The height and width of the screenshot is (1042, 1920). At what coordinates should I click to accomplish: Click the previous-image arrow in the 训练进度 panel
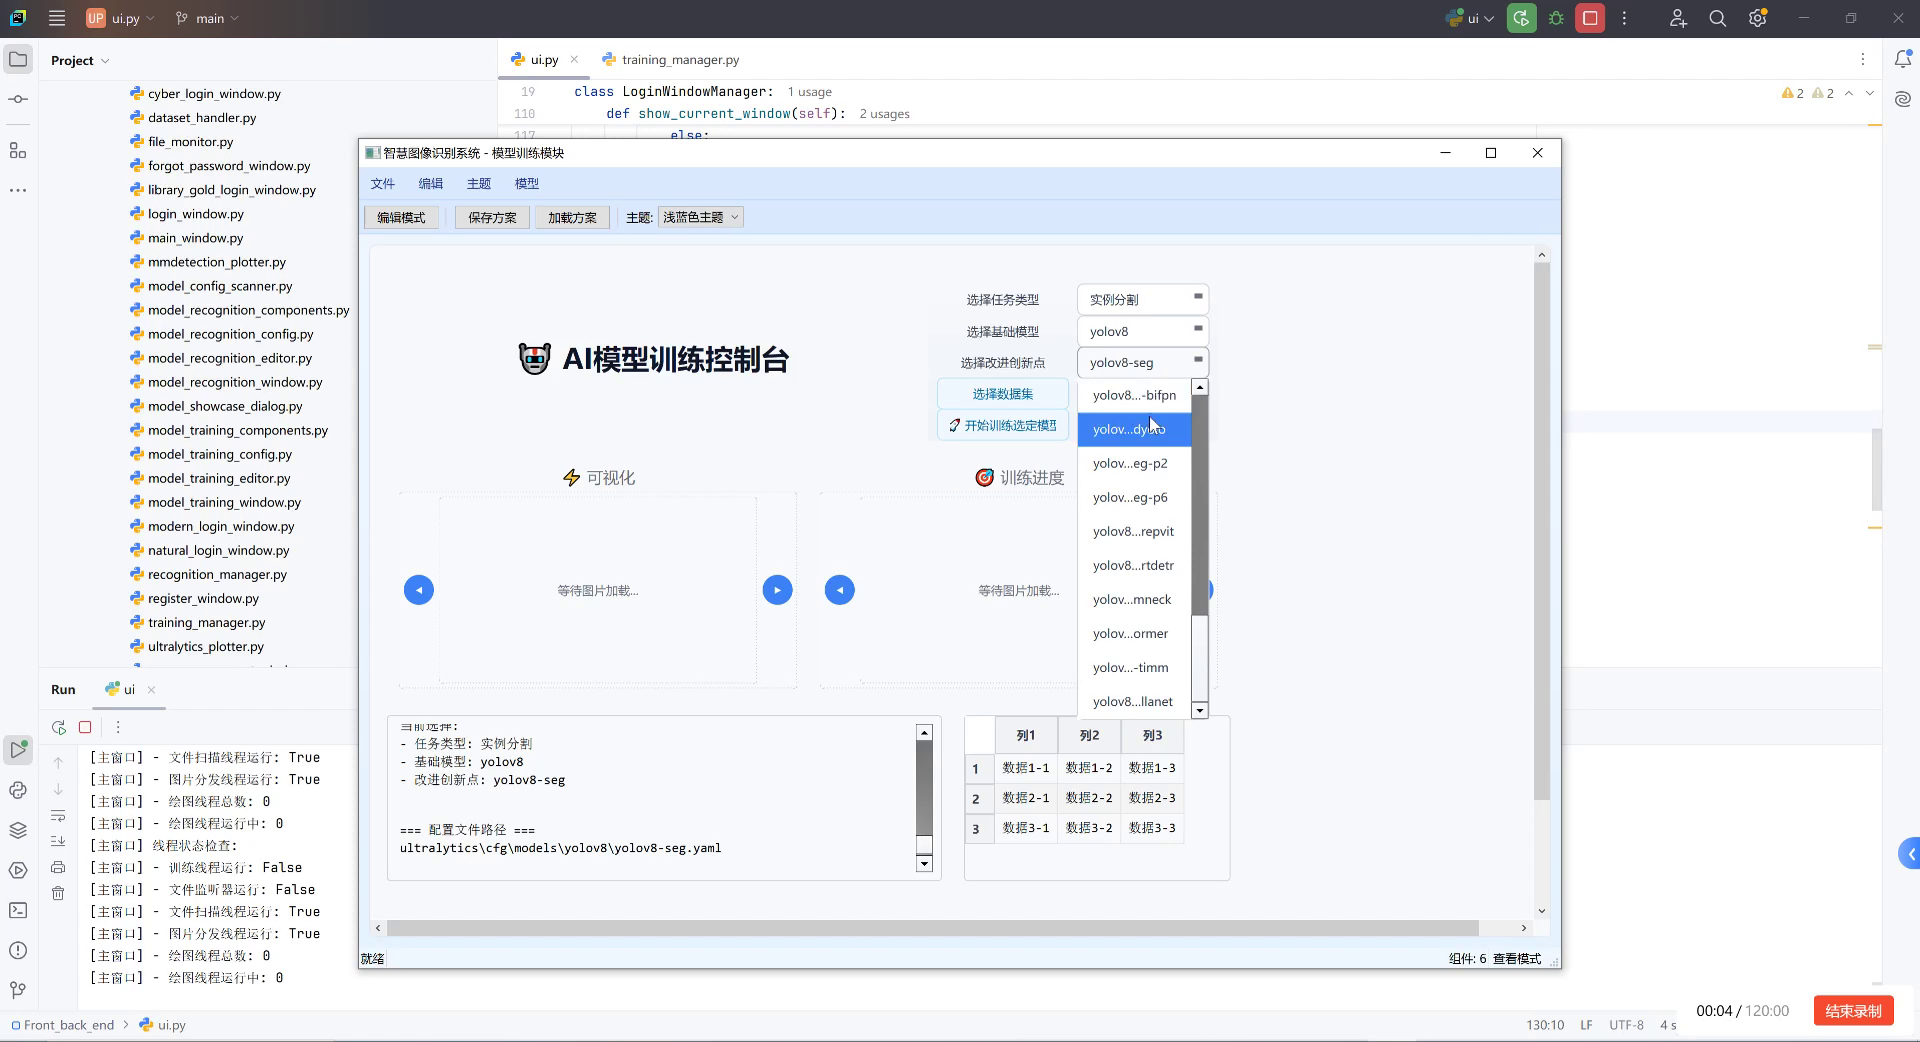[x=840, y=590]
